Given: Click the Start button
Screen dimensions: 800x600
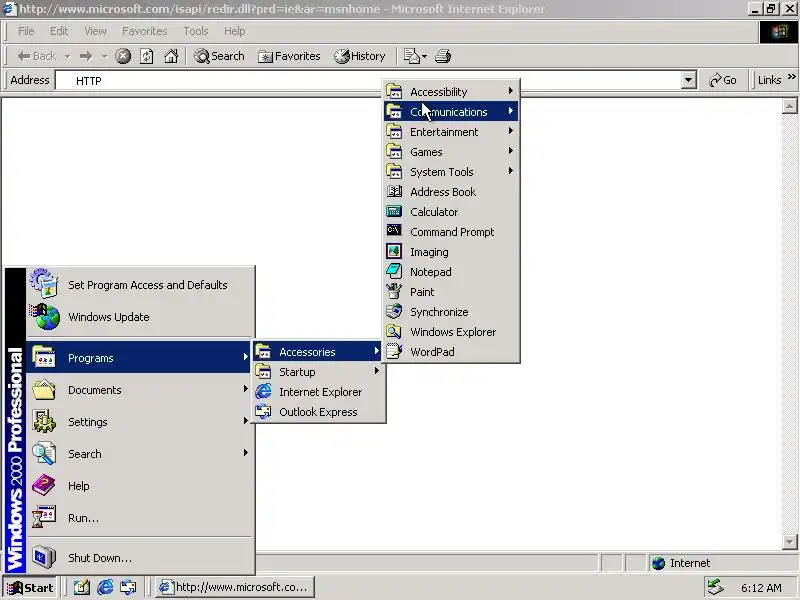Looking at the screenshot, I should coord(30,588).
